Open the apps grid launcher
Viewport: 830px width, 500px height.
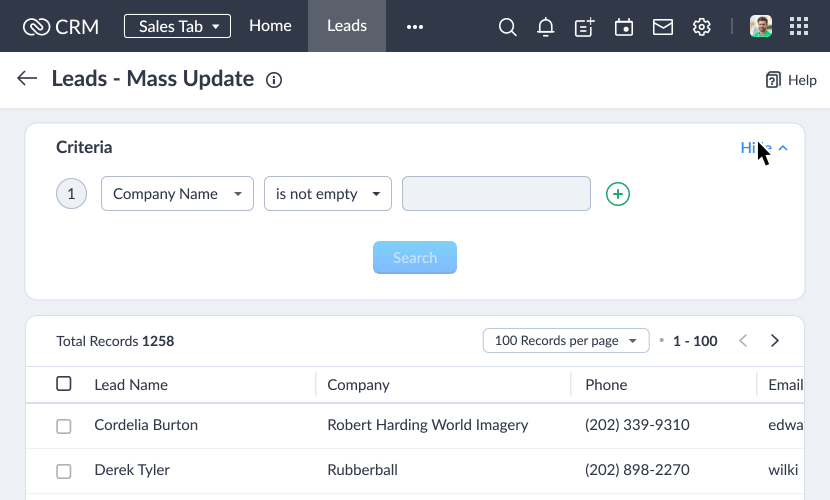coord(799,26)
